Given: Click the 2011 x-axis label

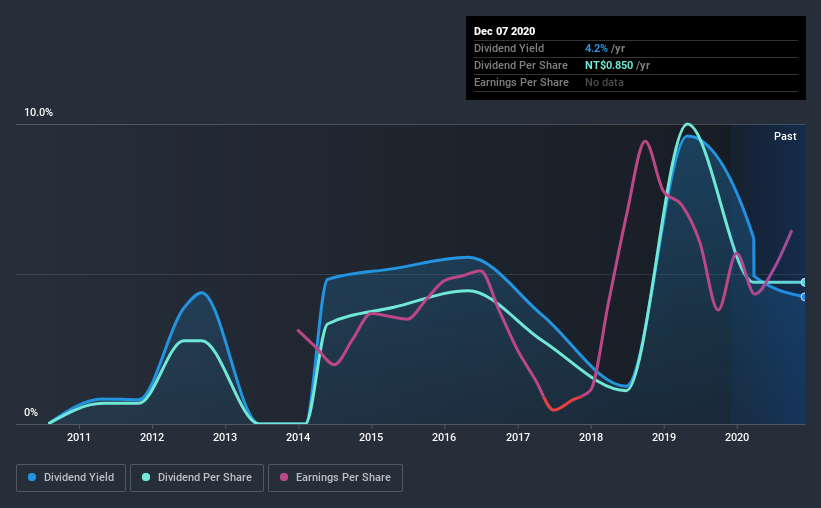Looking at the screenshot, I should click(x=79, y=437).
